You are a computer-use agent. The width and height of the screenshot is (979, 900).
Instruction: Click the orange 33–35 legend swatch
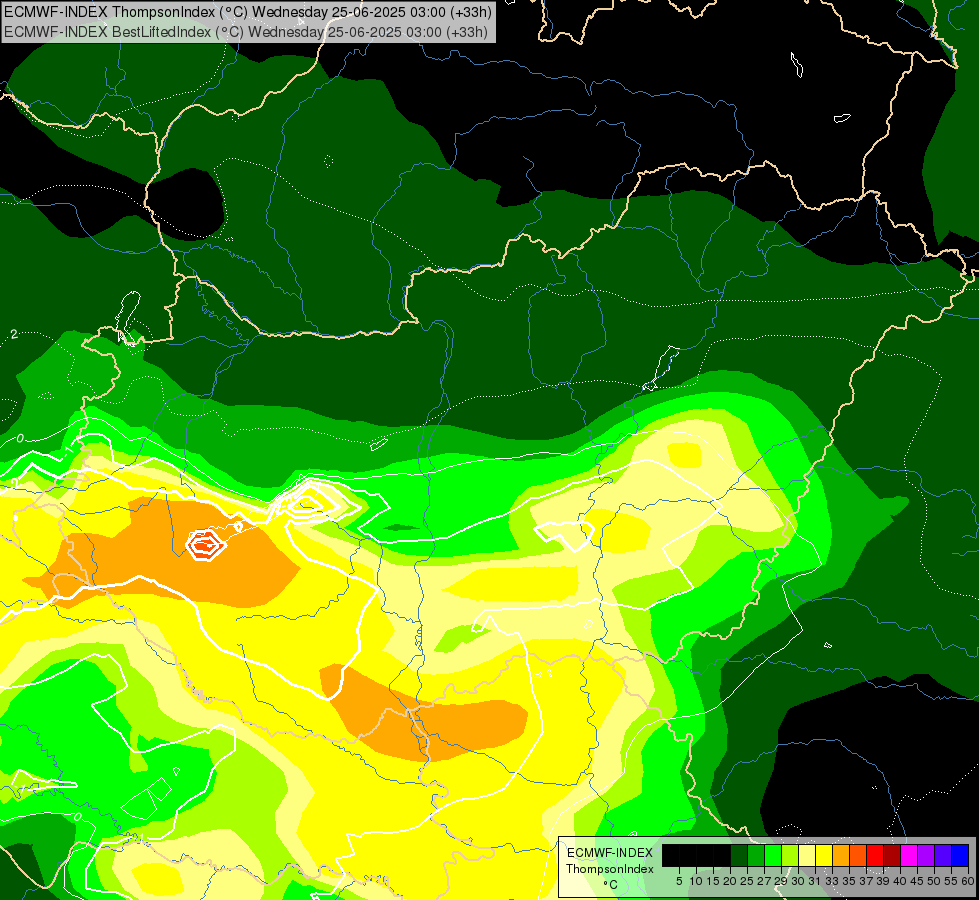(841, 855)
